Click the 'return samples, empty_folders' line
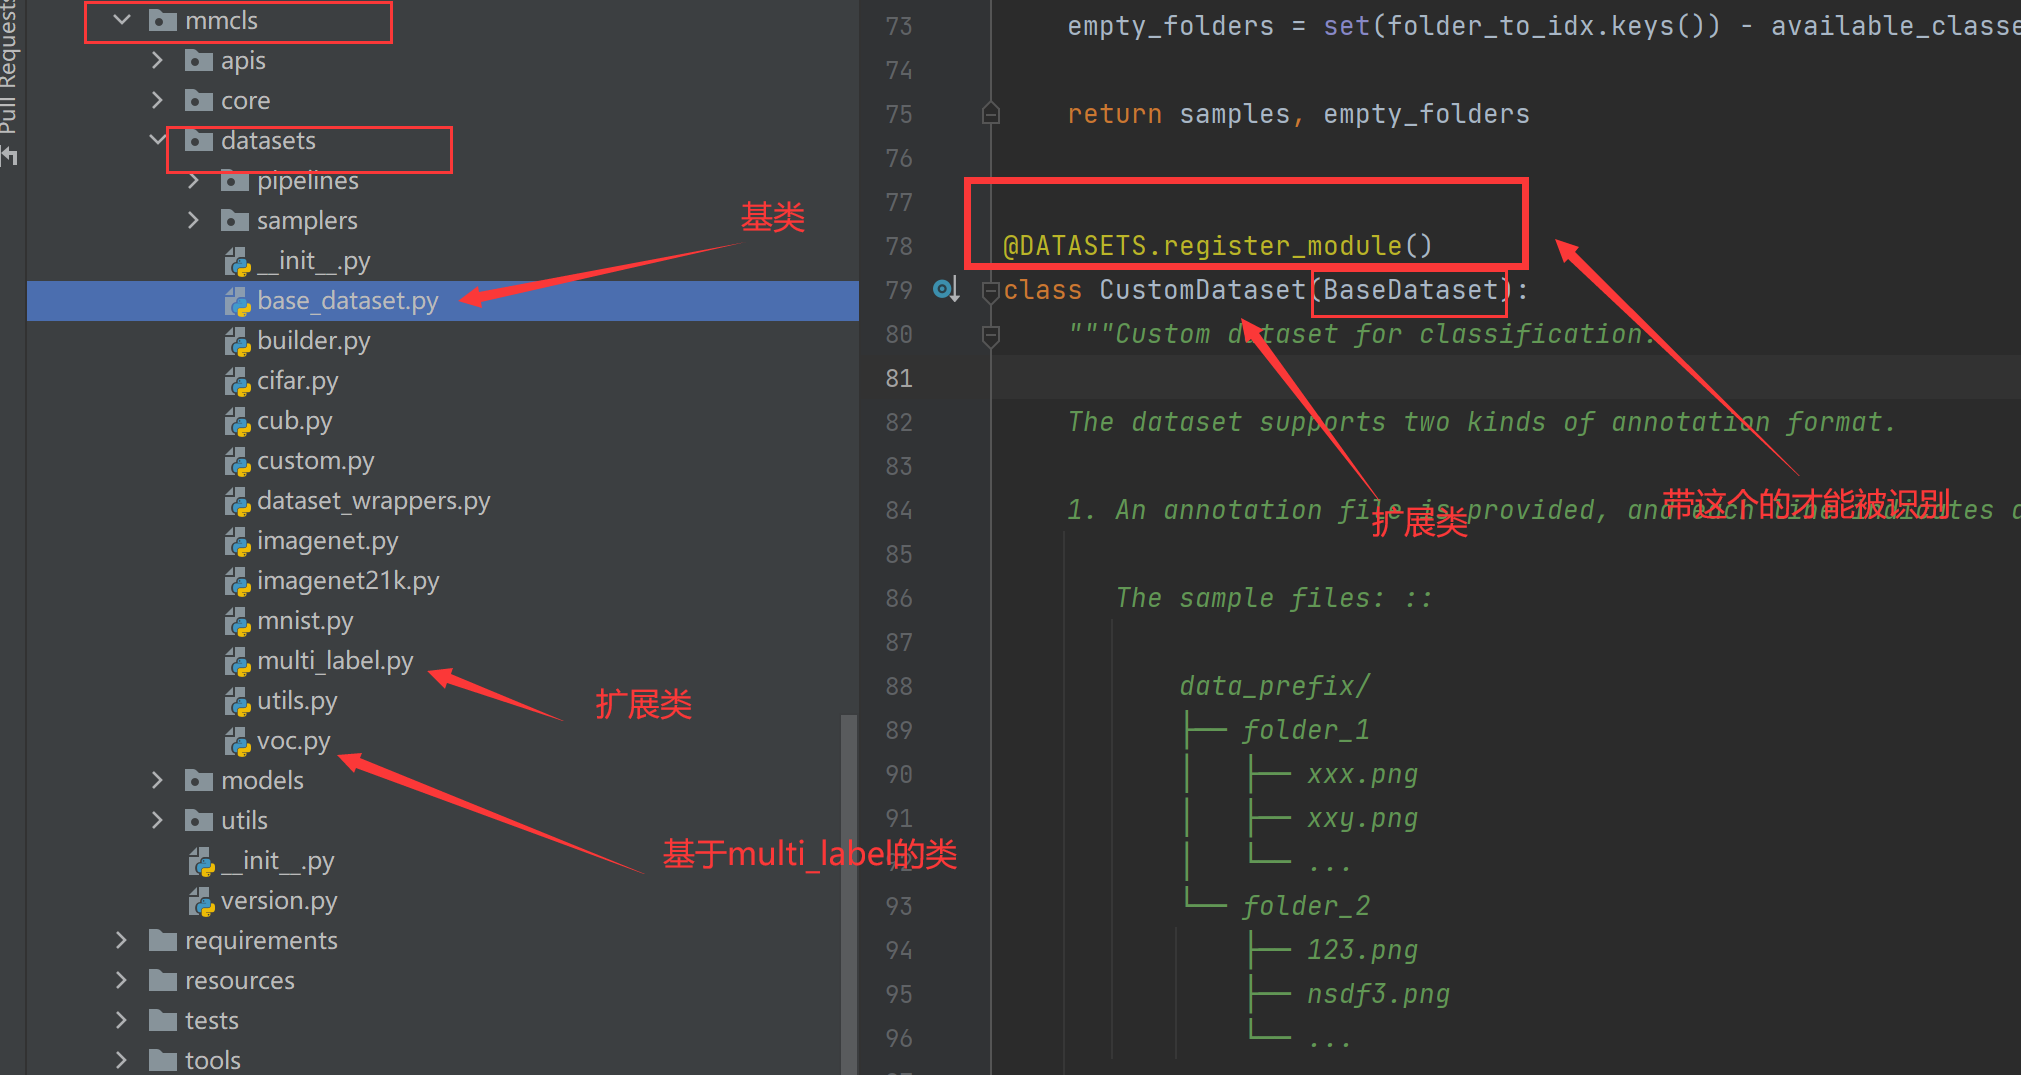Image resolution: width=2021 pixels, height=1075 pixels. pos(1298,114)
